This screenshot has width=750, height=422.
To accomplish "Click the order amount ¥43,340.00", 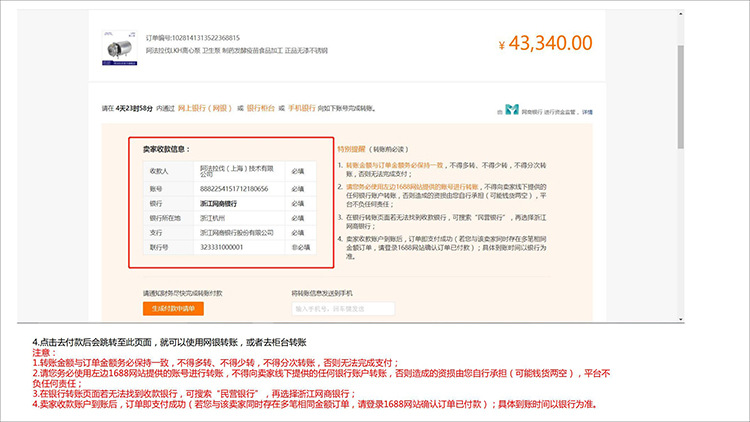I will point(545,43).
